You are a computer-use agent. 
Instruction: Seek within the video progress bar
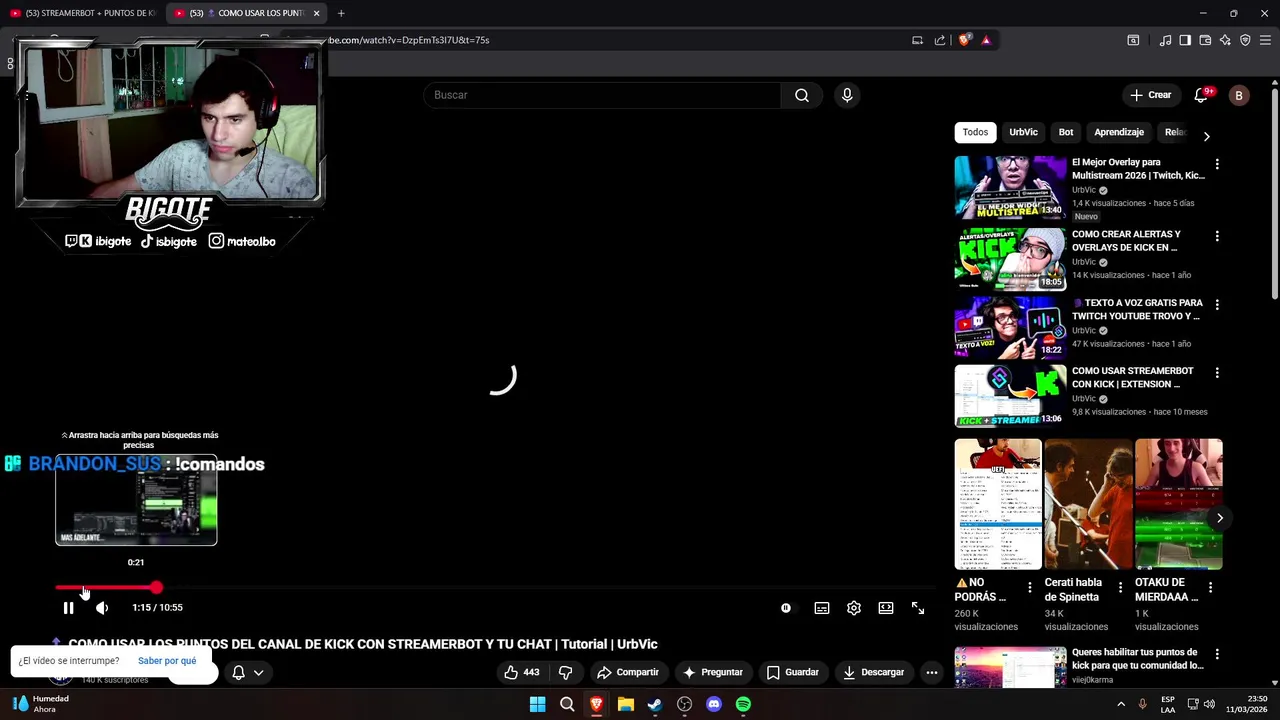[496, 588]
